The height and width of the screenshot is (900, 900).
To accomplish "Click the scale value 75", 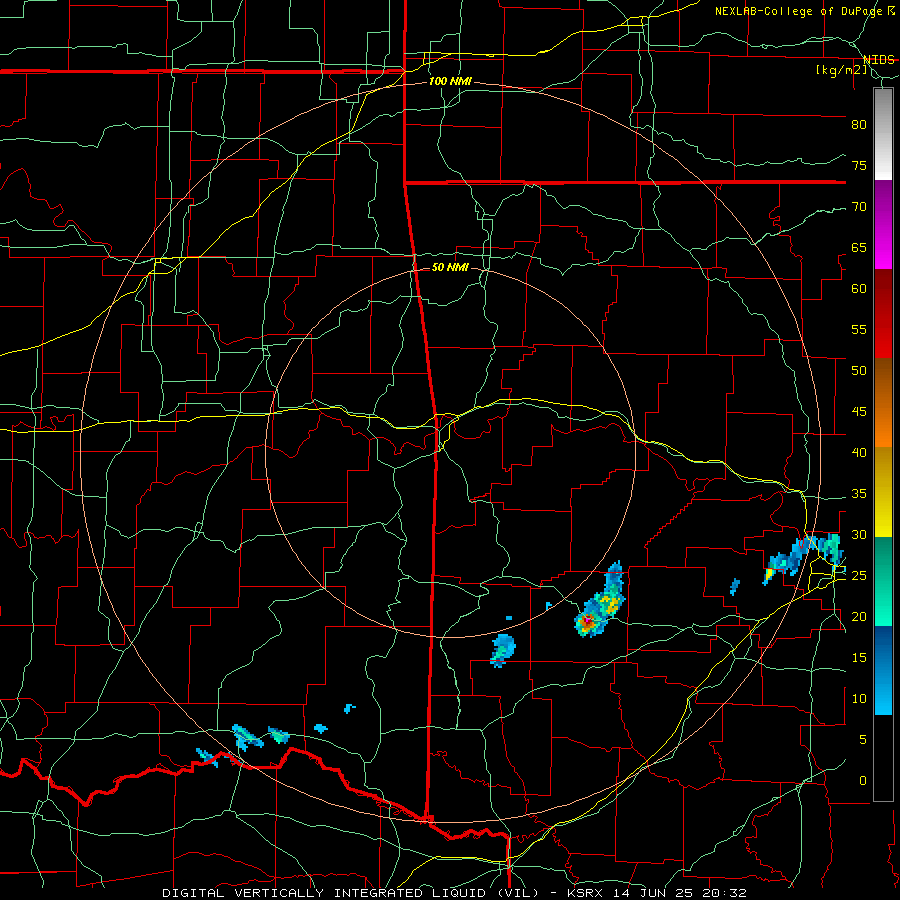I will [859, 165].
